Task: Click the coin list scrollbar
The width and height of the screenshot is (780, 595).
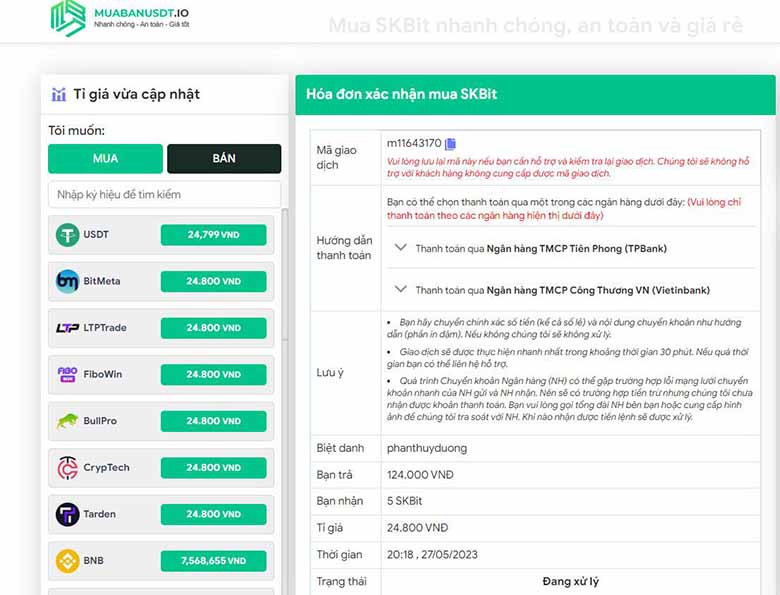Action: 285,274
